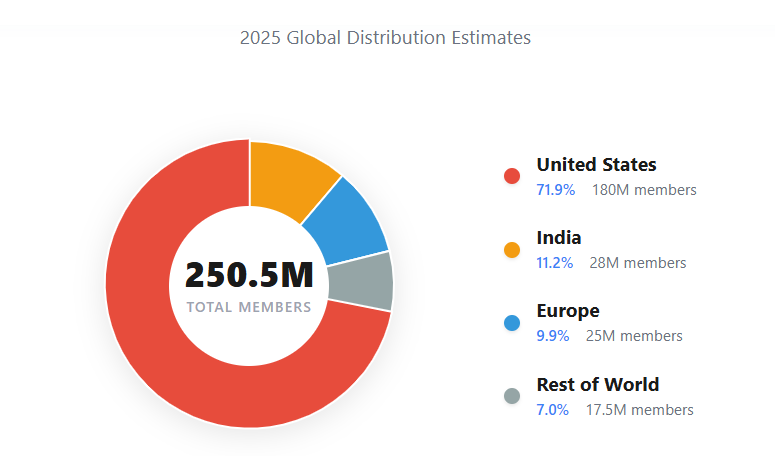Click the 2025 Global Distribution Estimates title

coord(385,38)
